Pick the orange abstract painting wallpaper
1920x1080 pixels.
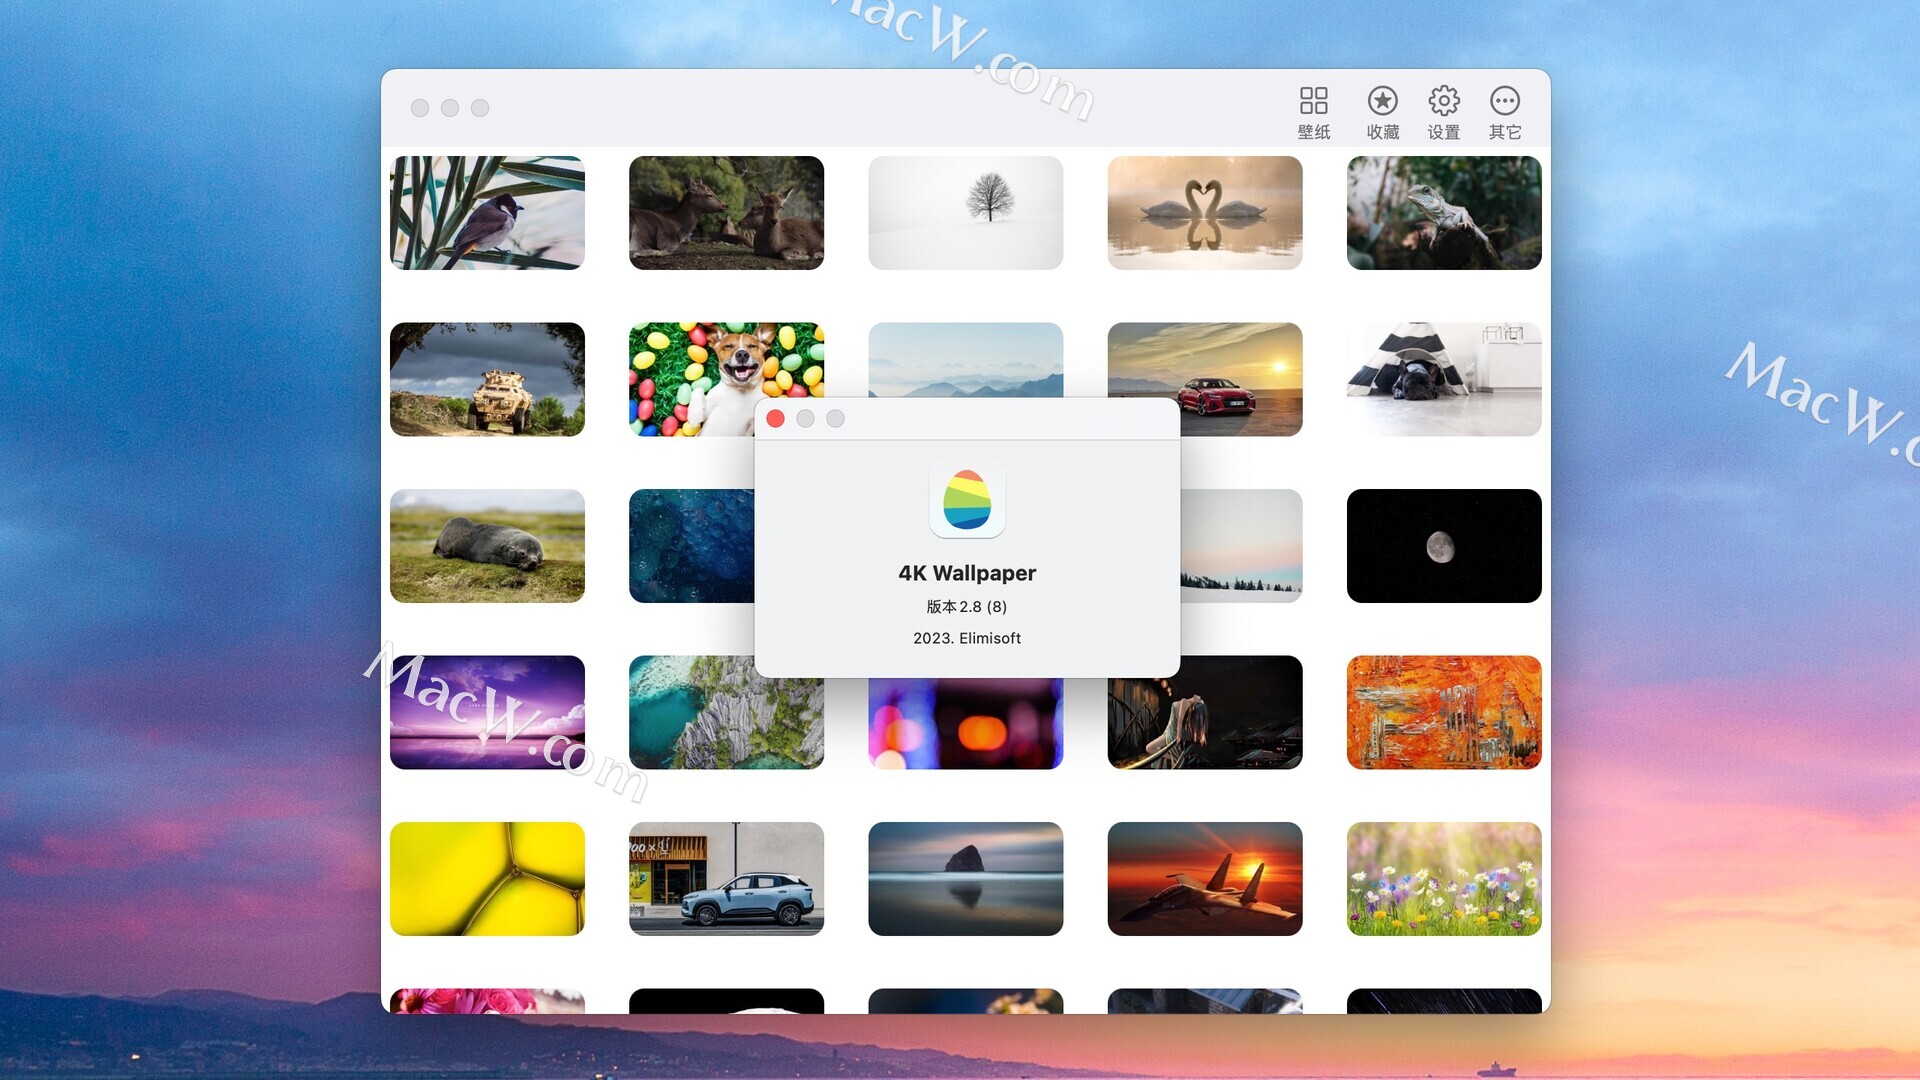(1443, 712)
